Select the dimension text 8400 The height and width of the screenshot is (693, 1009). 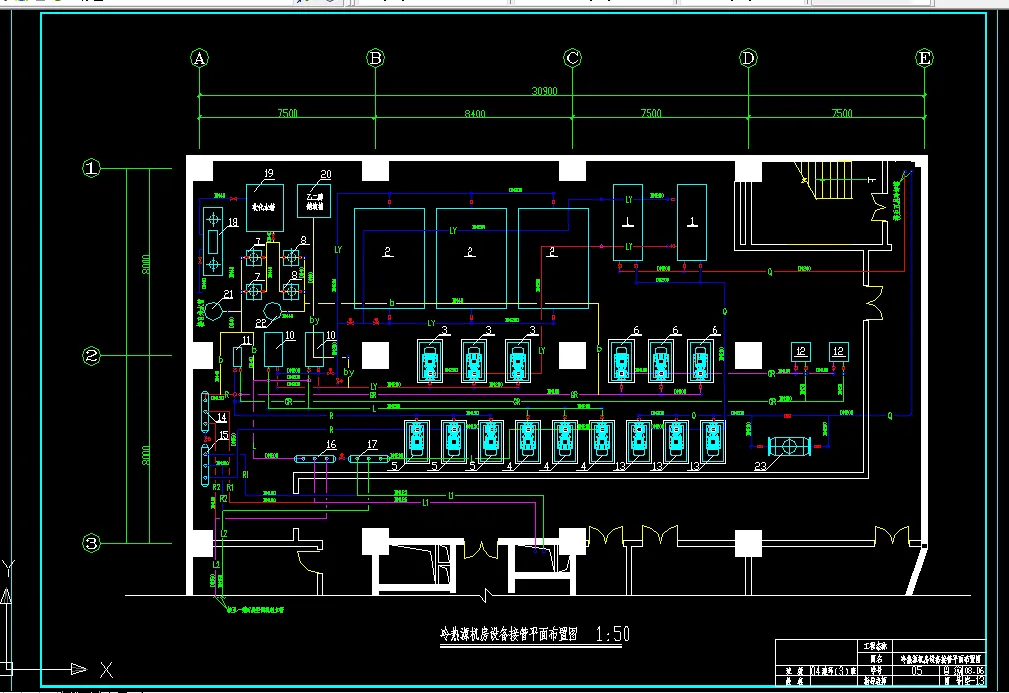tap(475, 113)
